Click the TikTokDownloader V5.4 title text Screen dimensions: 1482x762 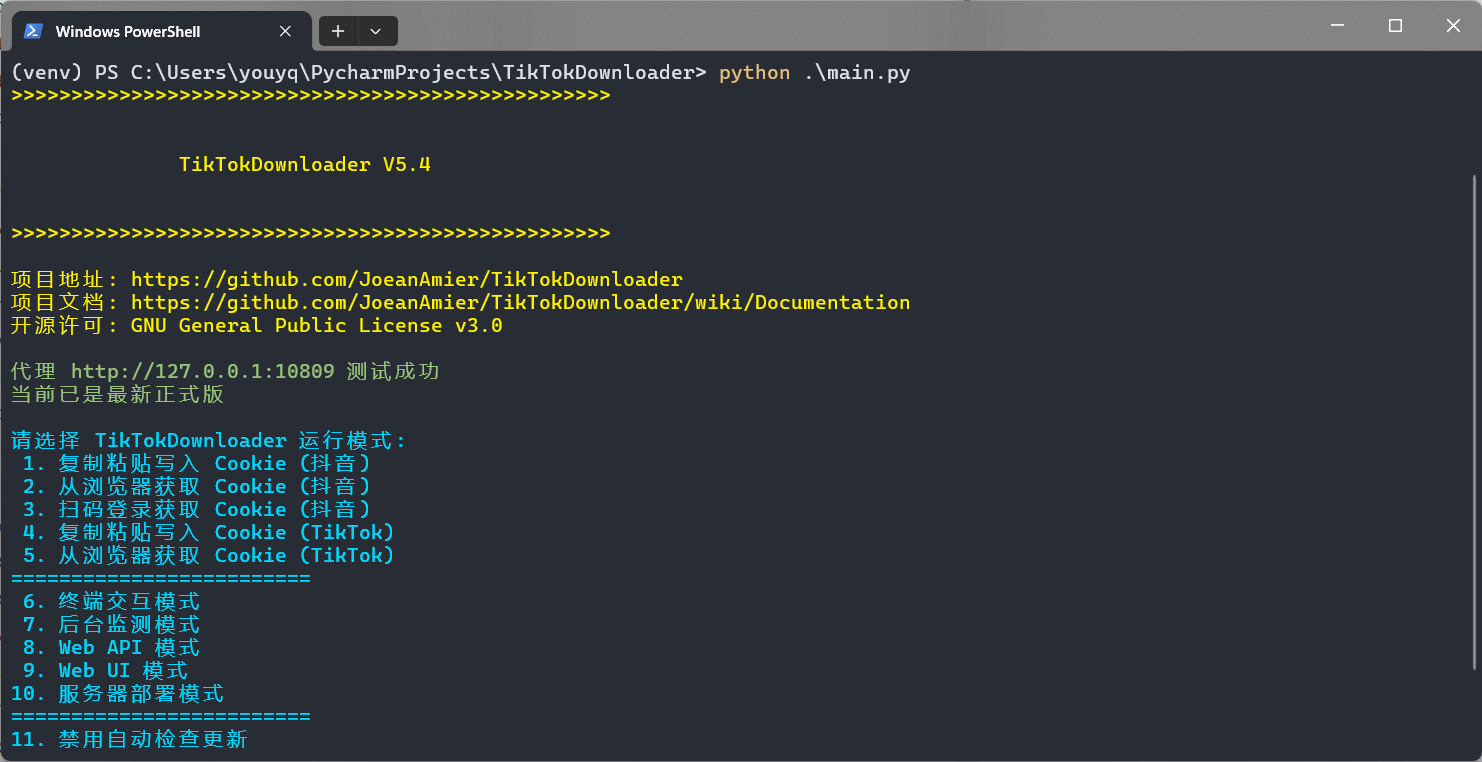305,164
